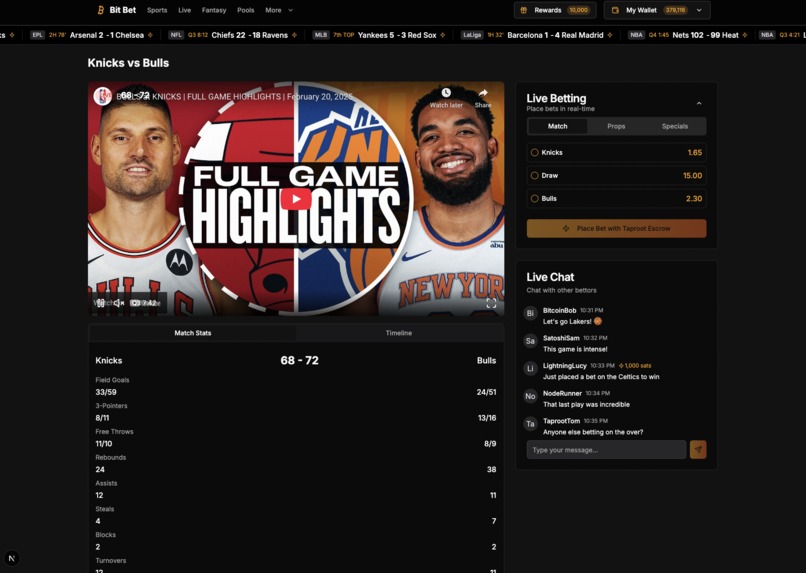
Task: Select the Draw bet radio option
Action: click(535, 176)
